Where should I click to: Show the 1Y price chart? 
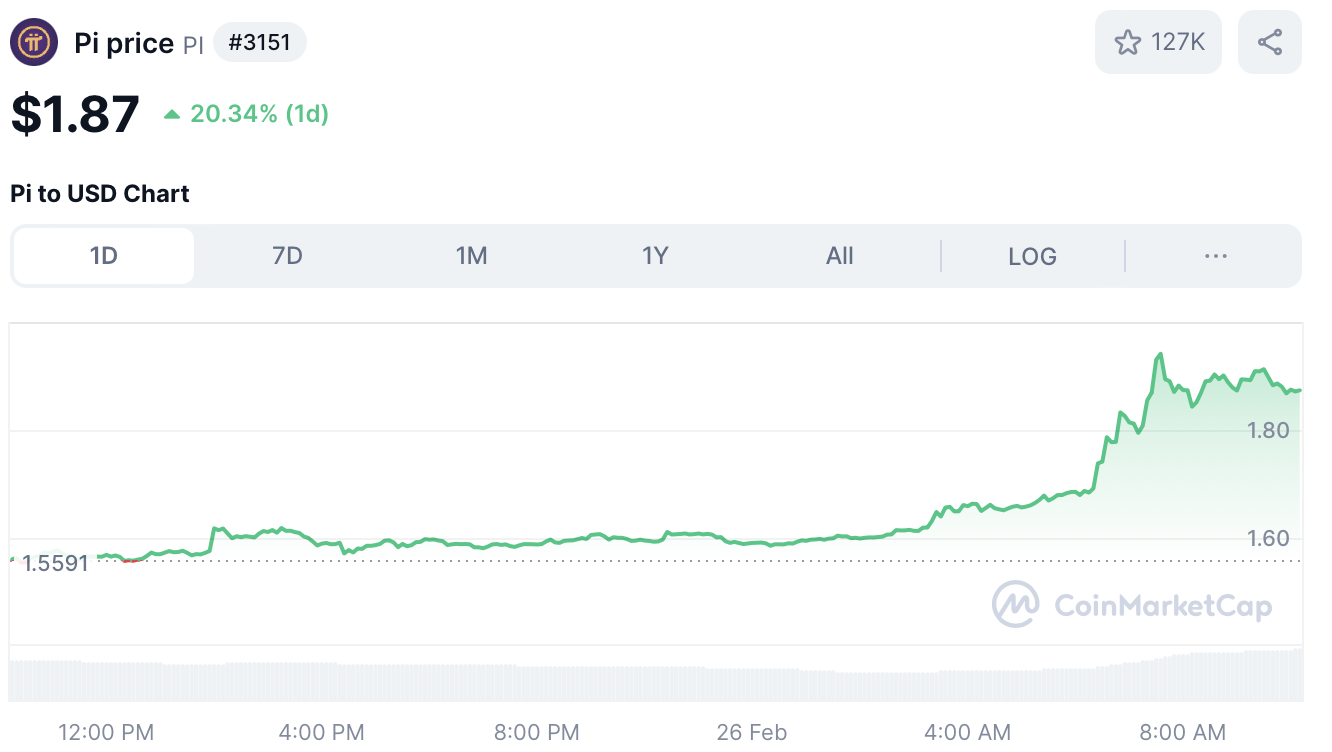[x=655, y=256]
